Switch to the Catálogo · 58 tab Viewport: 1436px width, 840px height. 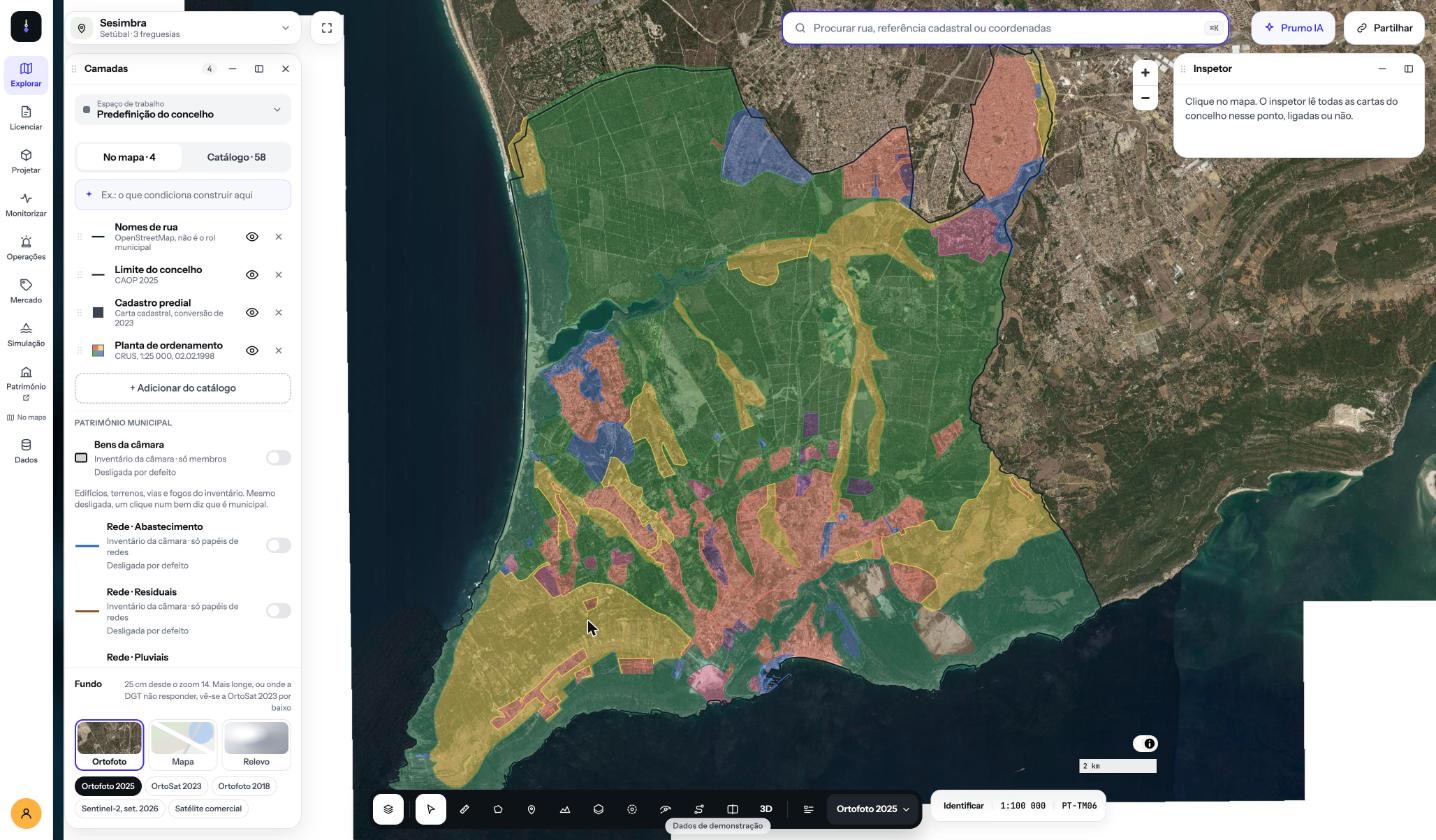[236, 157]
